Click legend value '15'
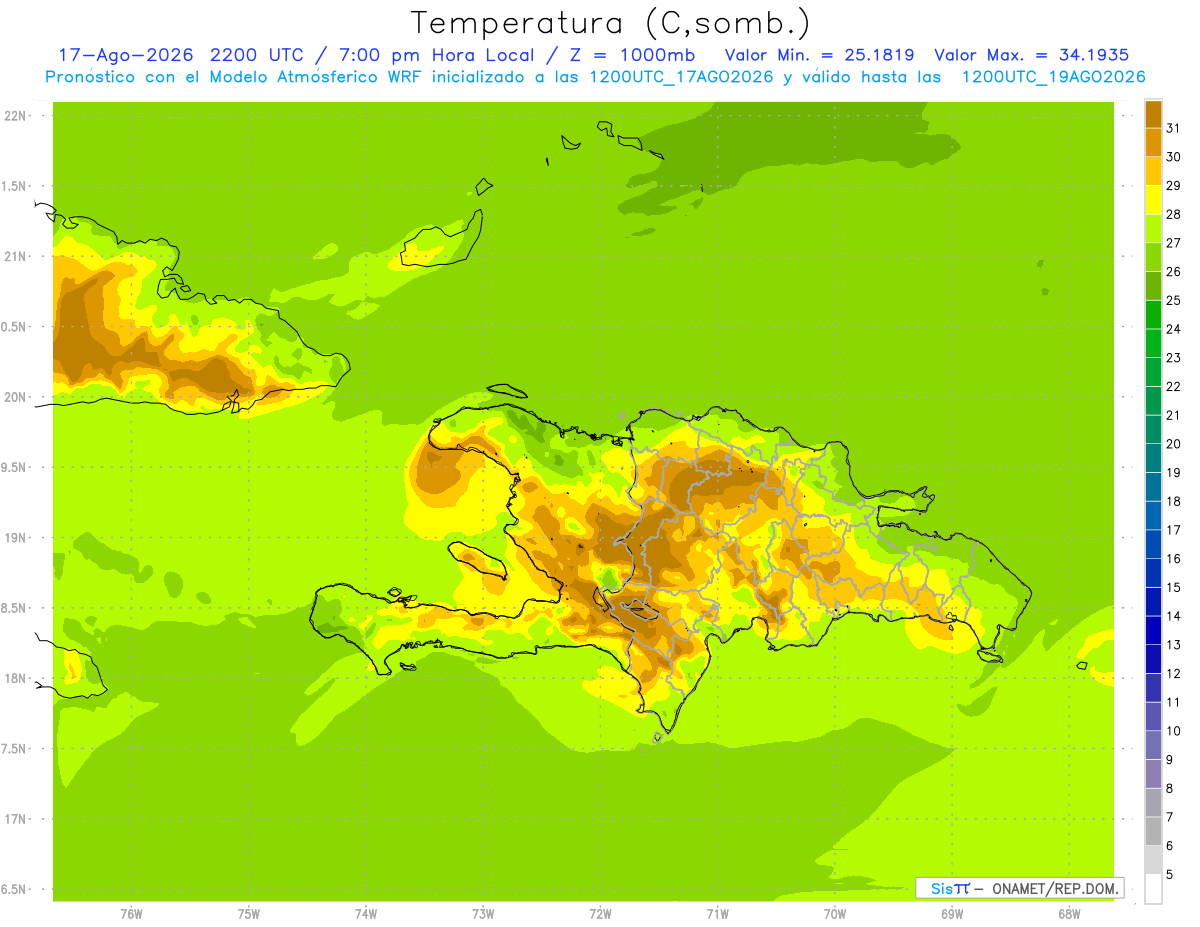Image resolution: width=1200 pixels, height=927 pixels. click(x=1173, y=587)
